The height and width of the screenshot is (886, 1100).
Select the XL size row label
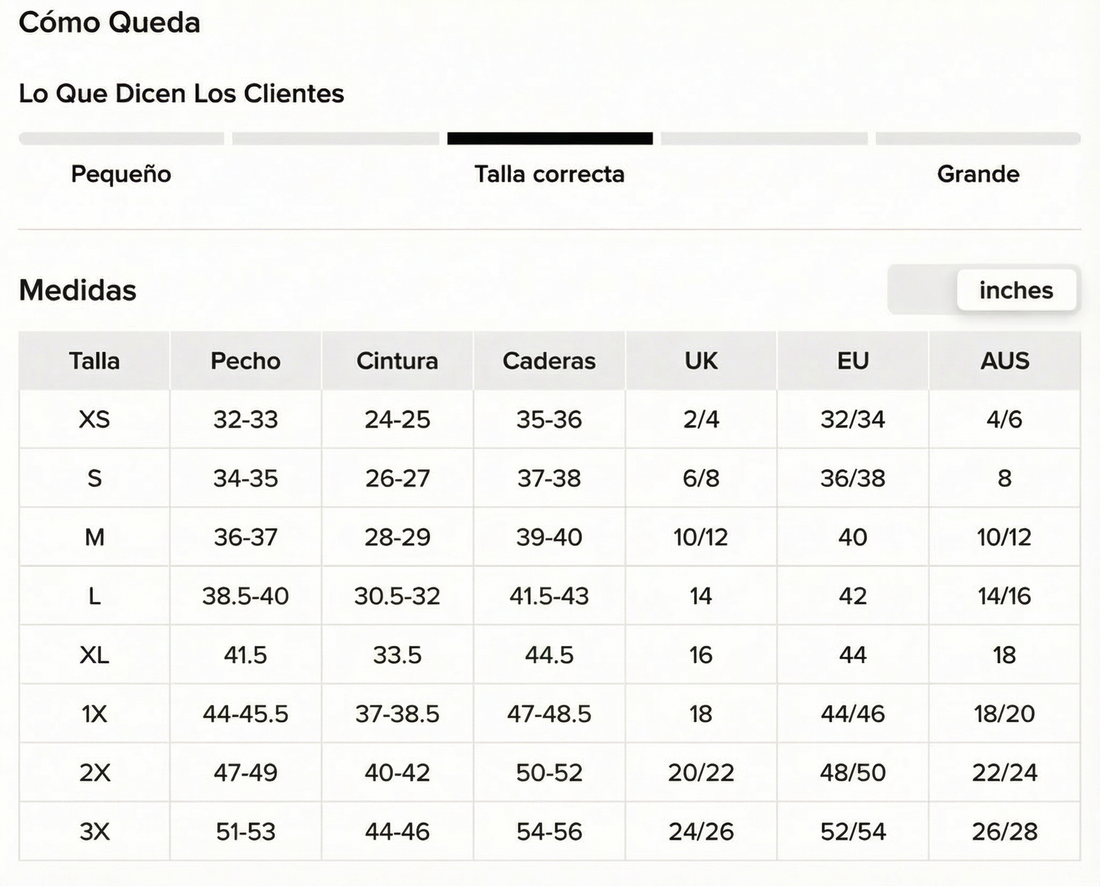pyautogui.click(x=94, y=655)
